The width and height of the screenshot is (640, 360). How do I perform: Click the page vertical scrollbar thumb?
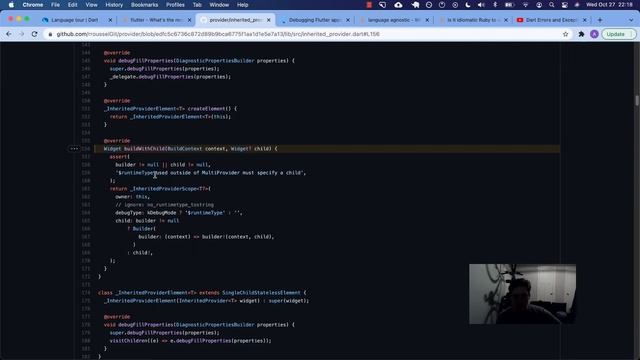coord(636,100)
